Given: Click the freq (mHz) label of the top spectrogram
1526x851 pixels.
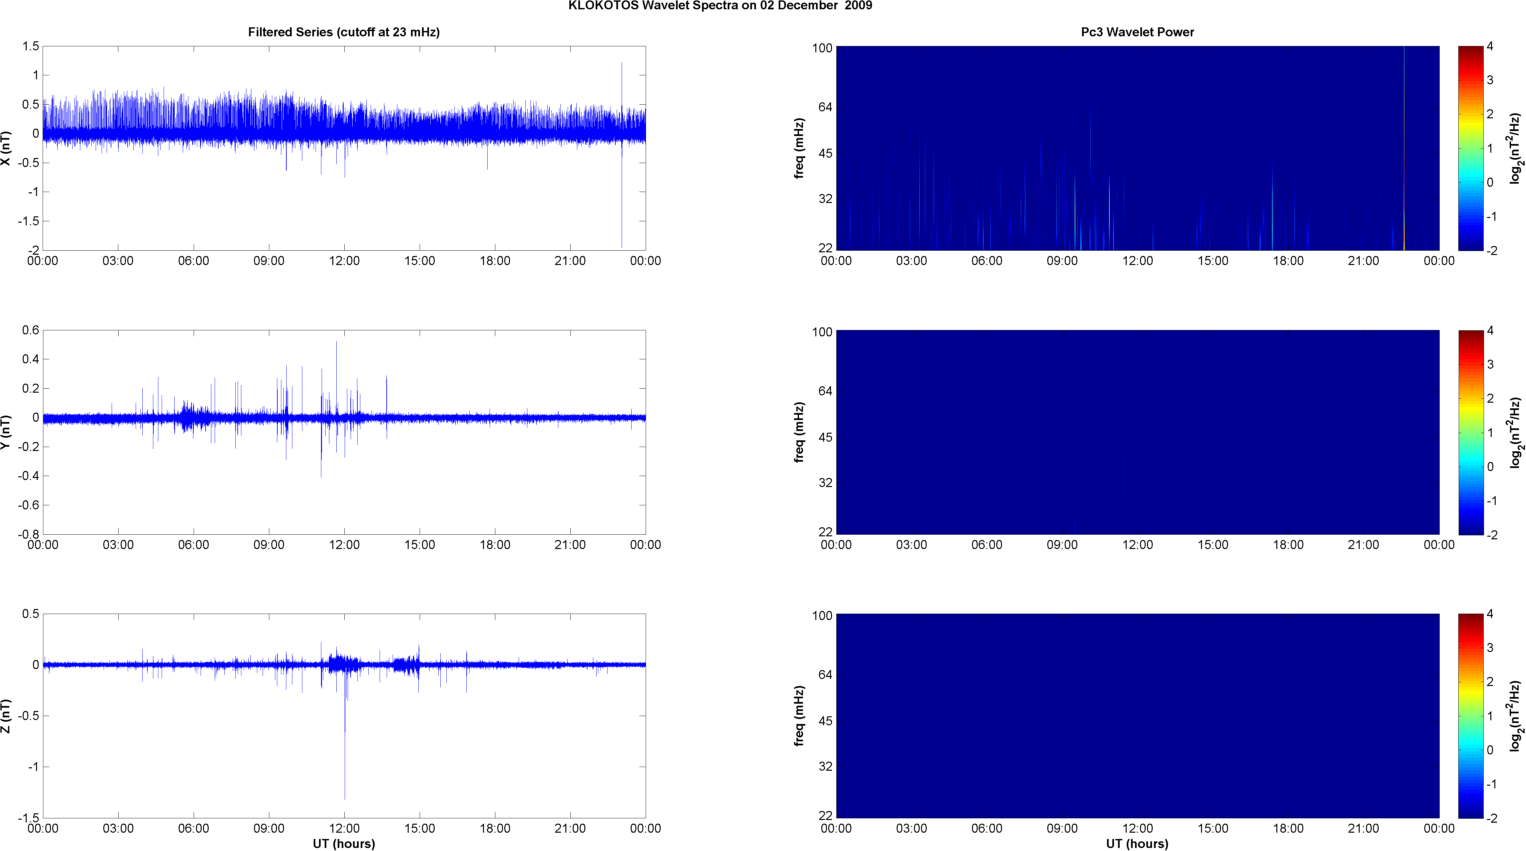Looking at the screenshot, I should pos(800,148).
